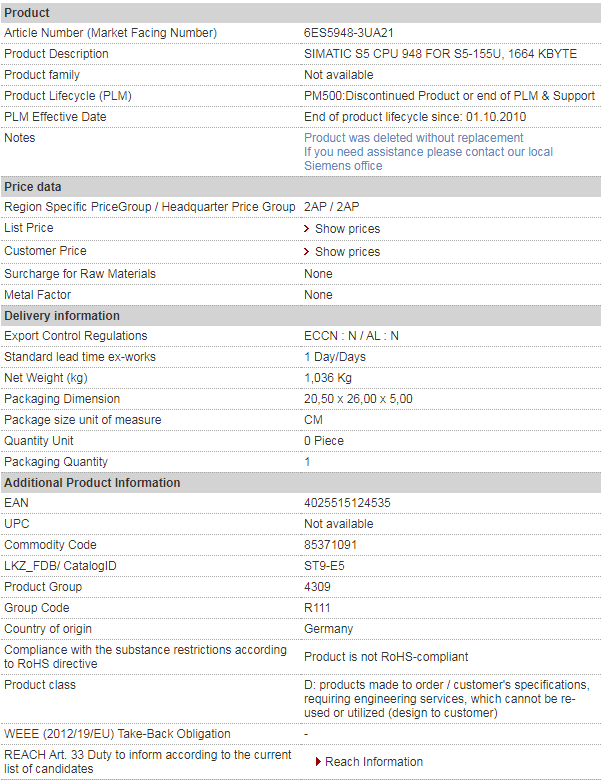
Task: Open the Reach Information link
Action: point(373,762)
